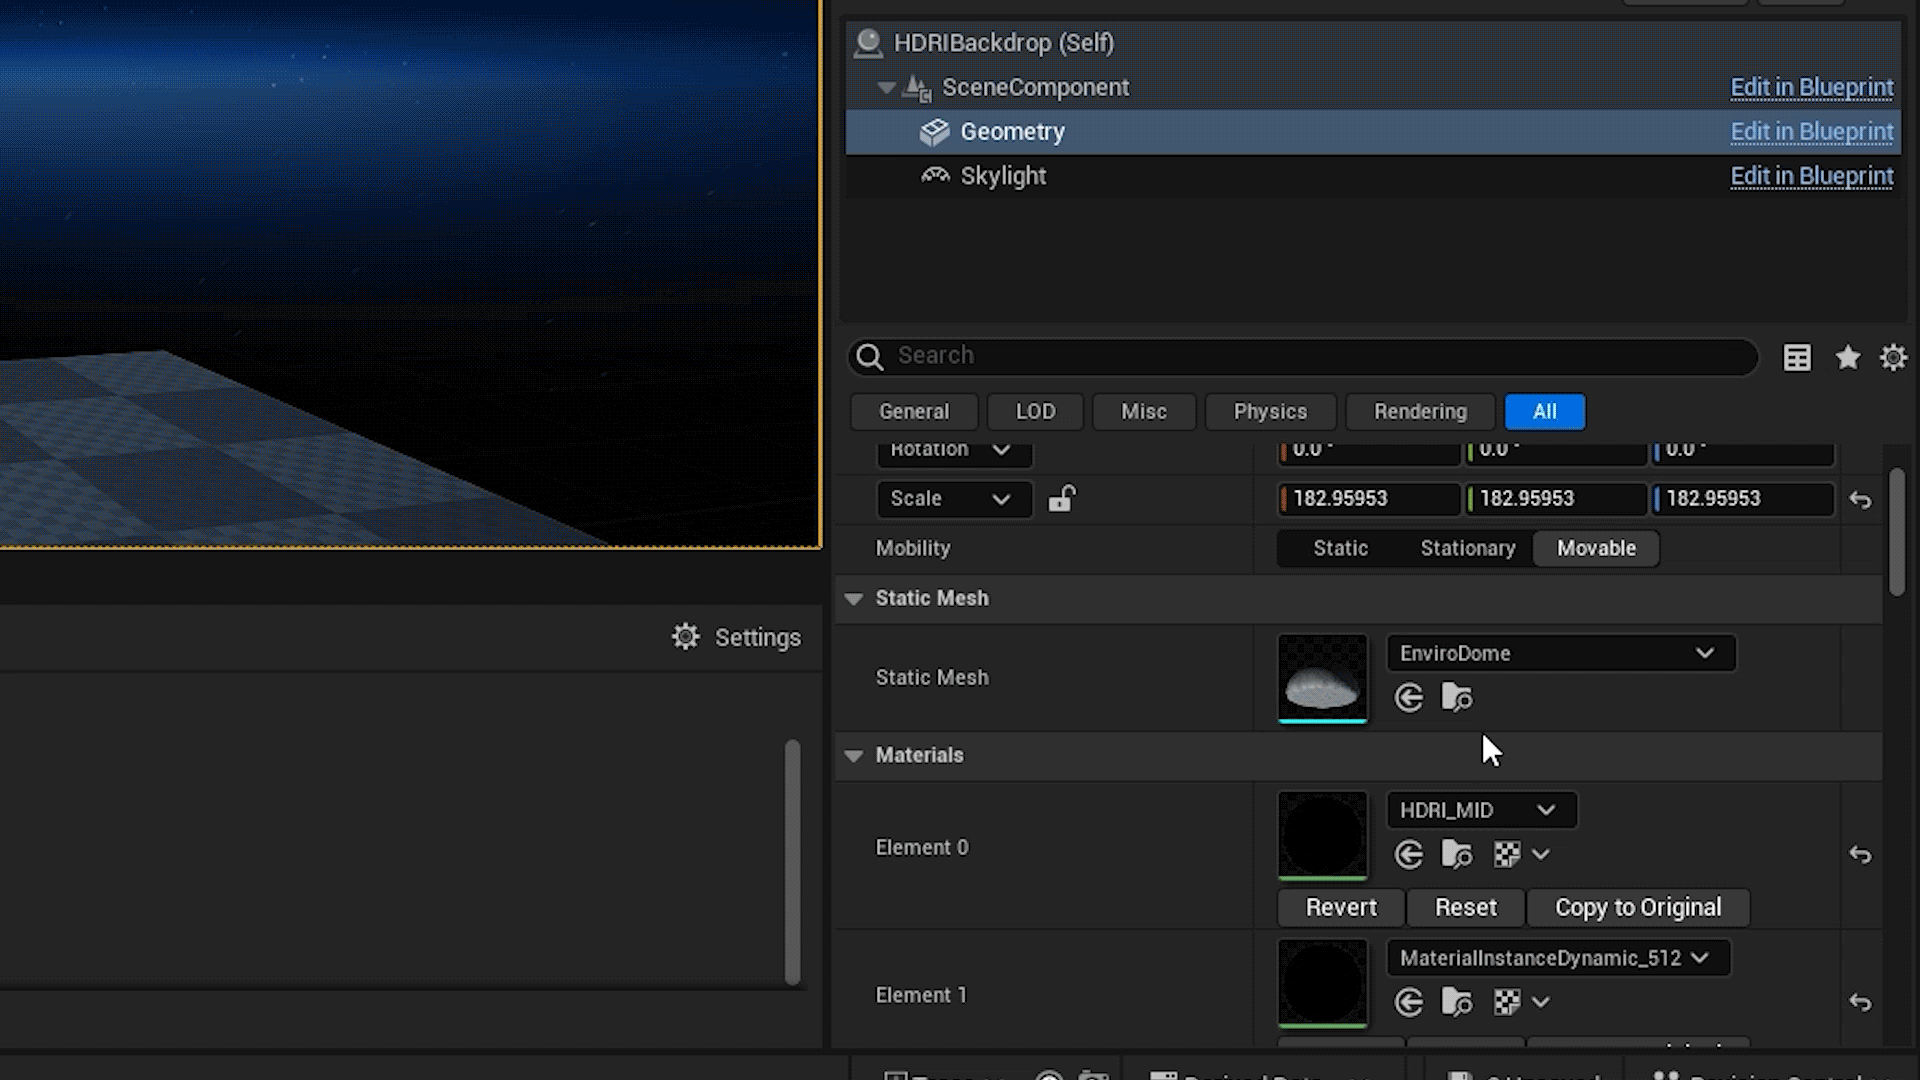Set Mobility to Stationary
Image resolution: width=1920 pixels, height=1080 pixels.
click(1467, 548)
